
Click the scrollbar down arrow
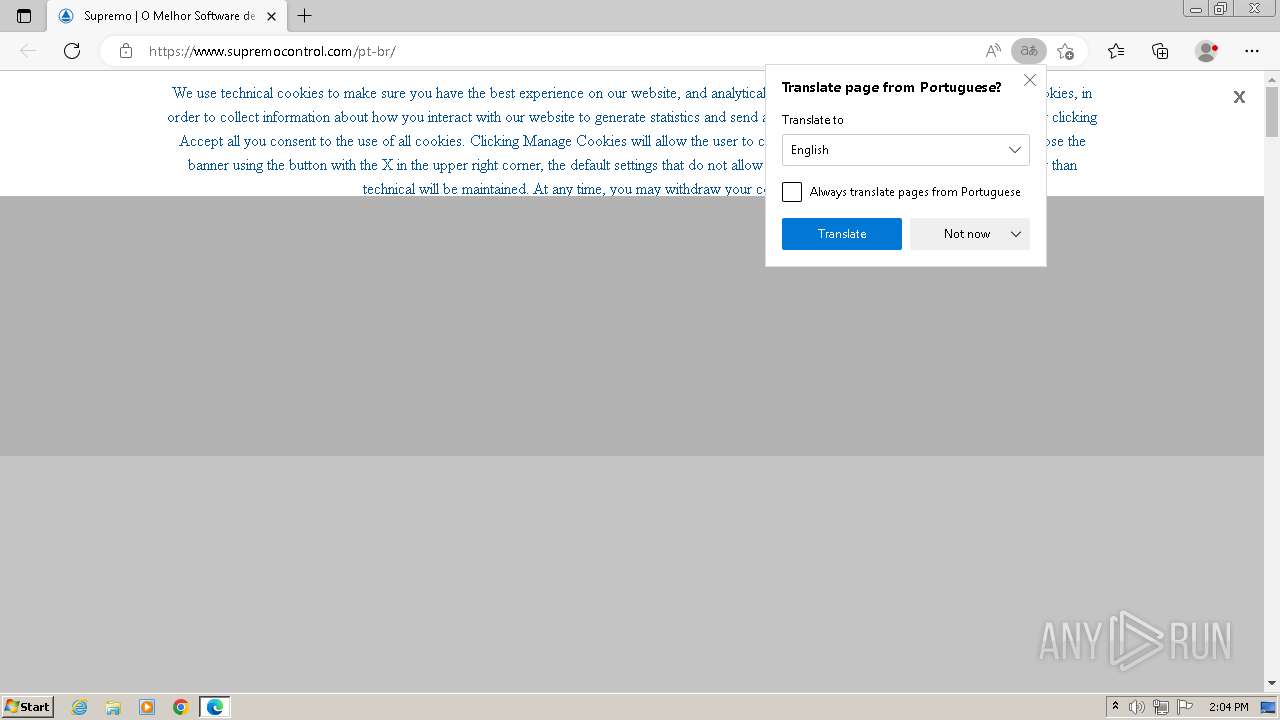pos(1272,684)
